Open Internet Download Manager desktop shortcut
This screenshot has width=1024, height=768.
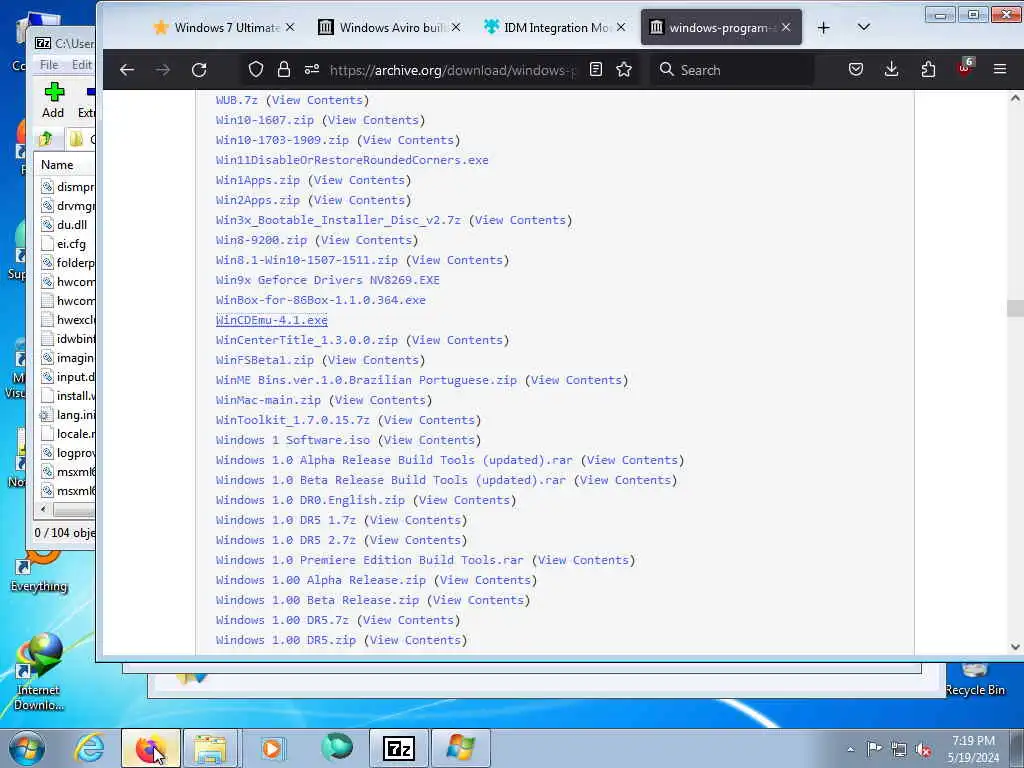coord(39,673)
